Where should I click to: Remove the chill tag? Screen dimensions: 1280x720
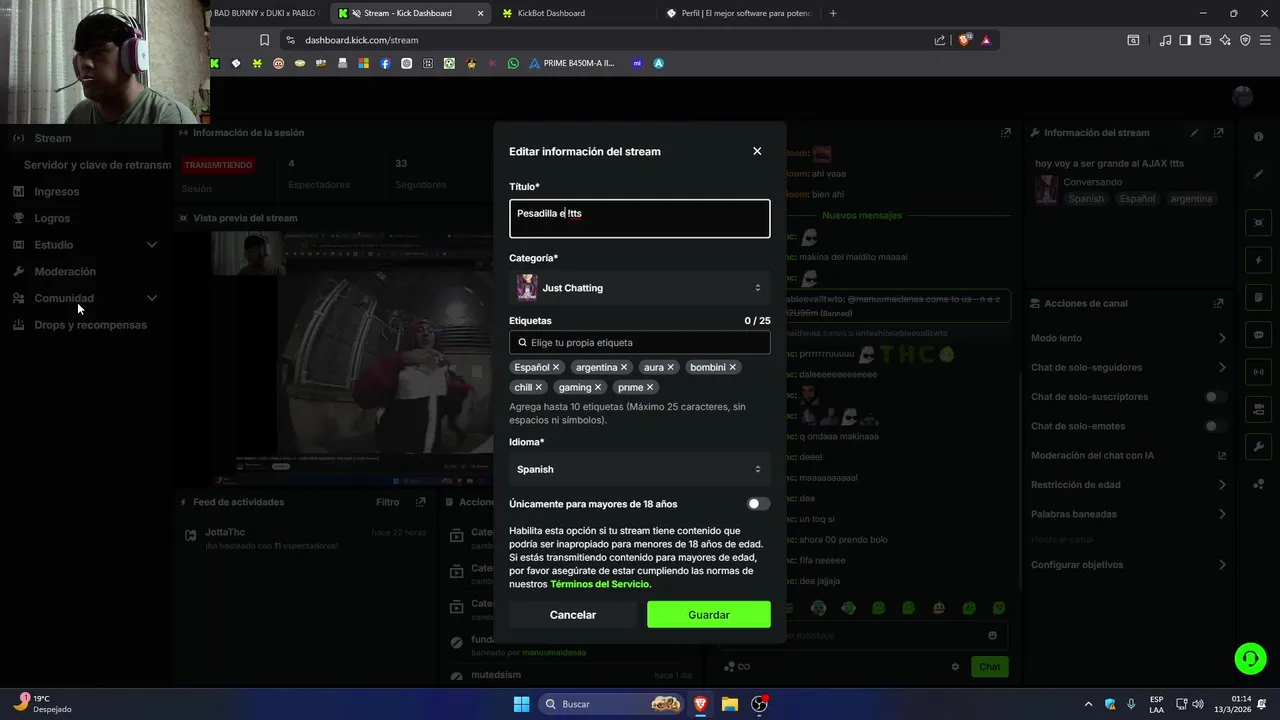pyautogui.click(x=538, y=387)
